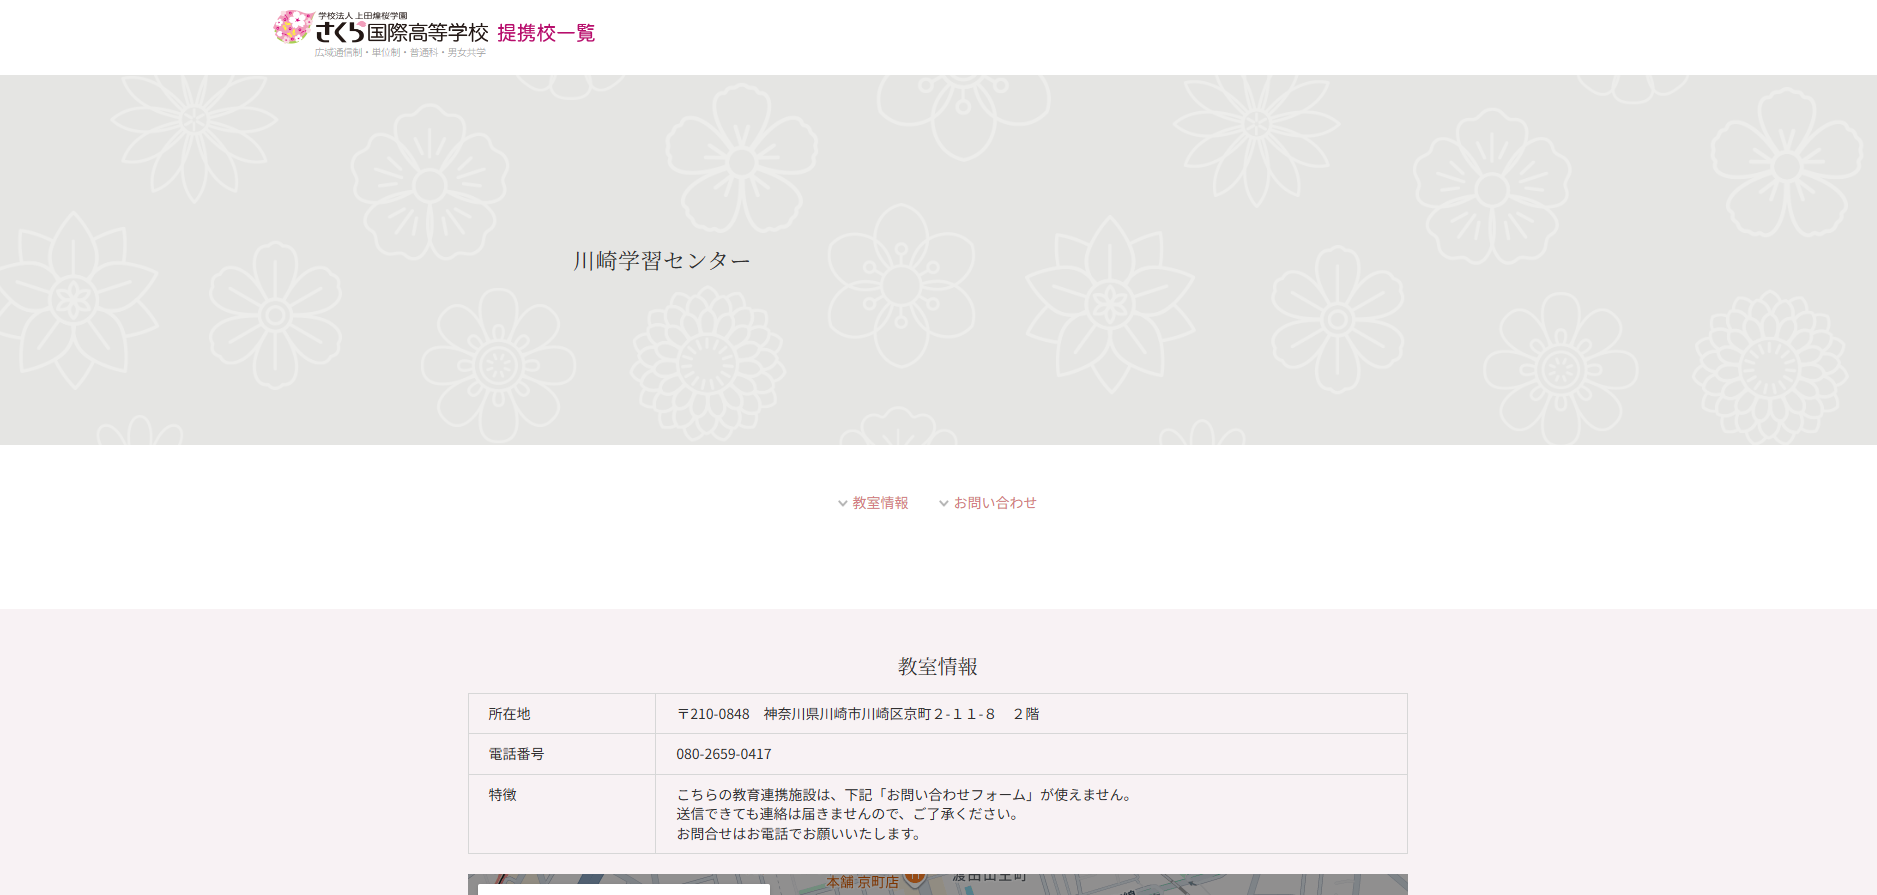
Task: Click the 本舗 京町店 map label
Action: point(862,882)
